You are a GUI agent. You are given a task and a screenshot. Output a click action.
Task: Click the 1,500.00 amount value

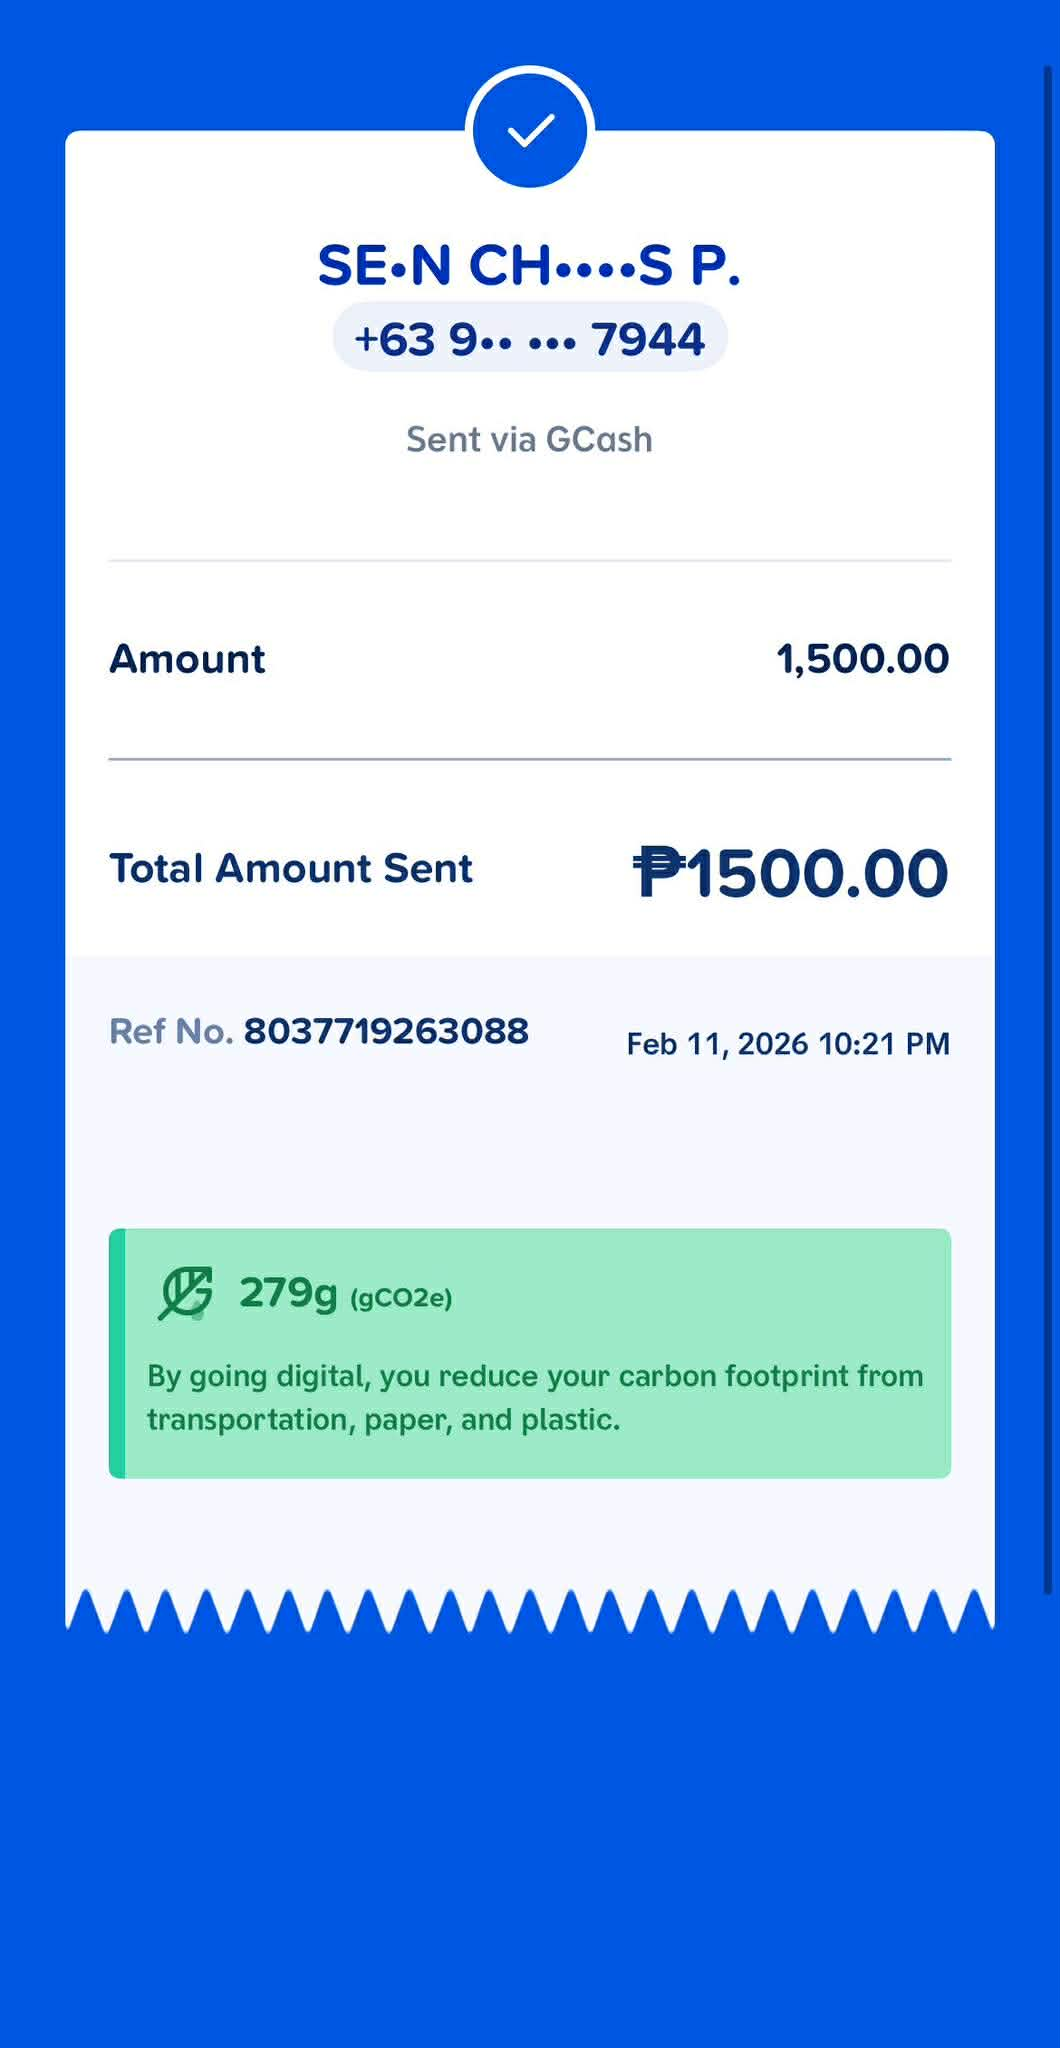coord(862,659)
